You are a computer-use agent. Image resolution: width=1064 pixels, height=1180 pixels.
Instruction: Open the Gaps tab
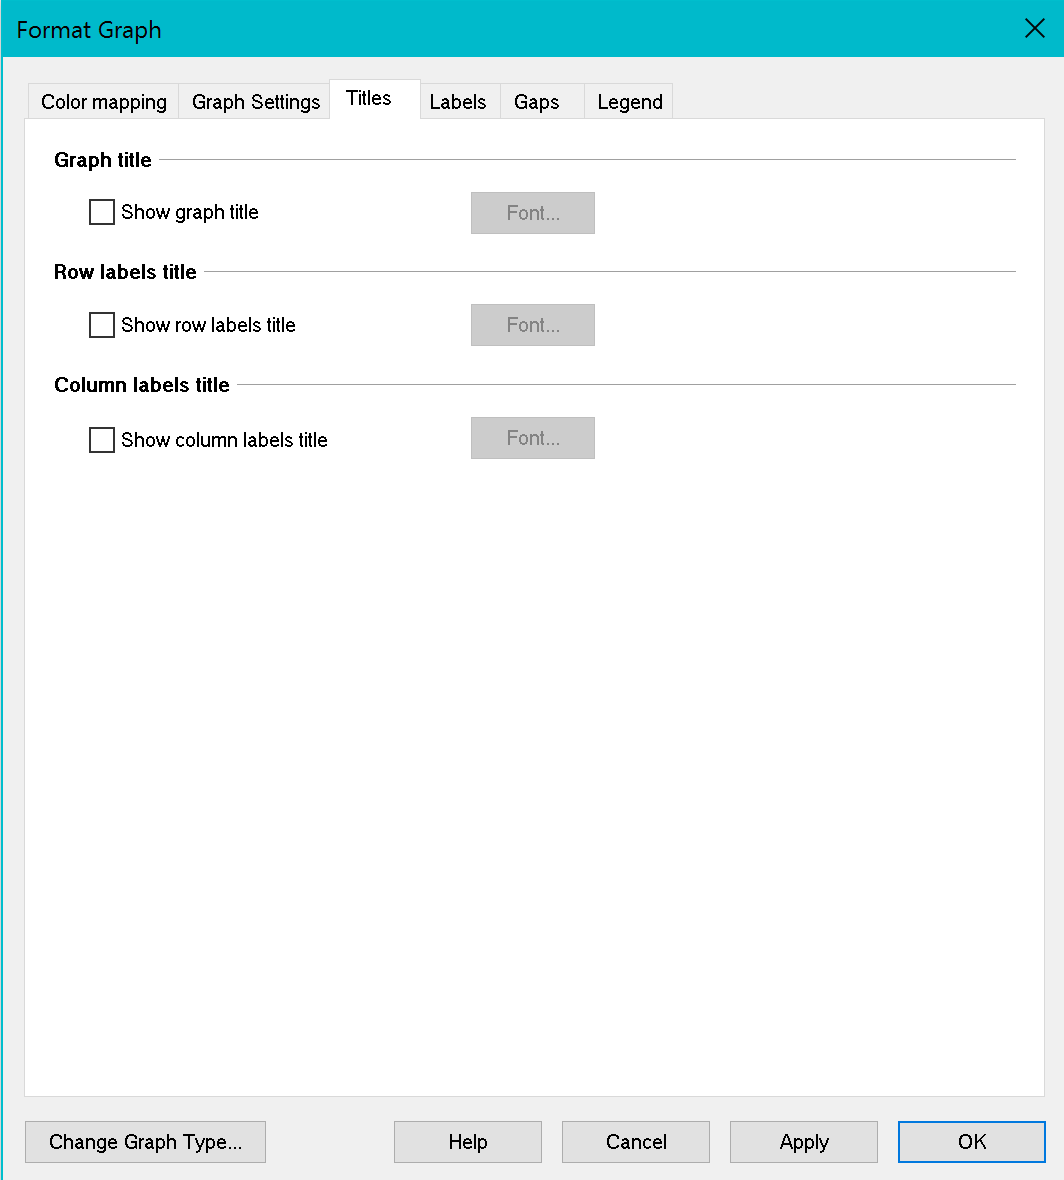(538, 101)
